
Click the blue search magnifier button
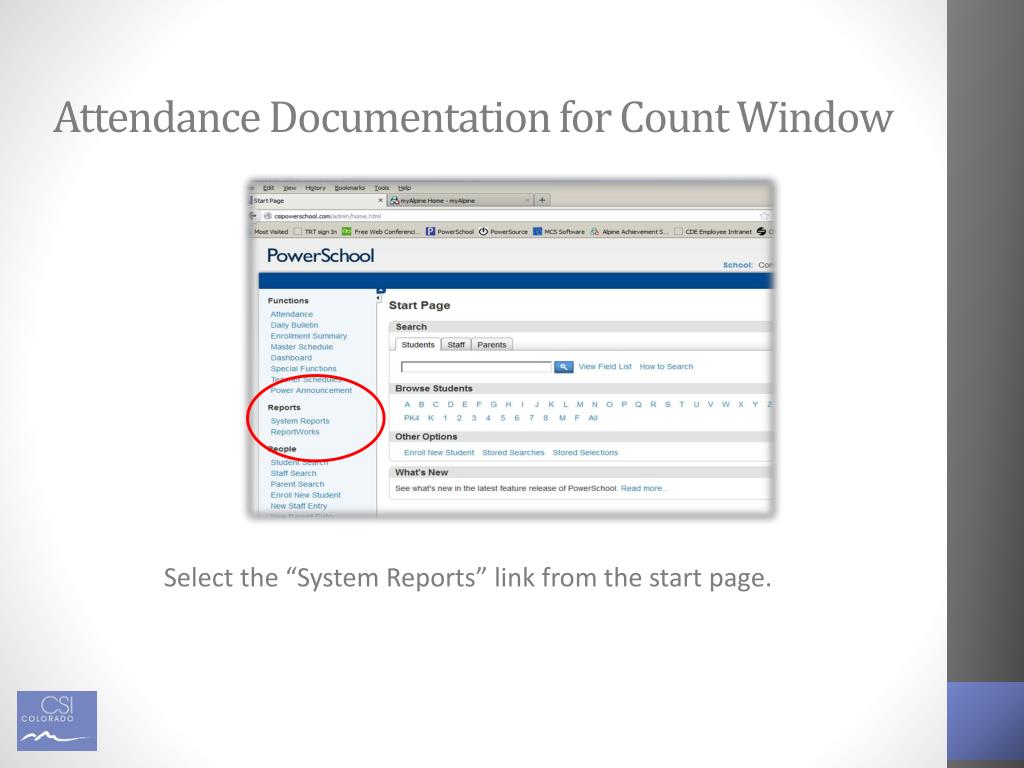click(563, 367)
